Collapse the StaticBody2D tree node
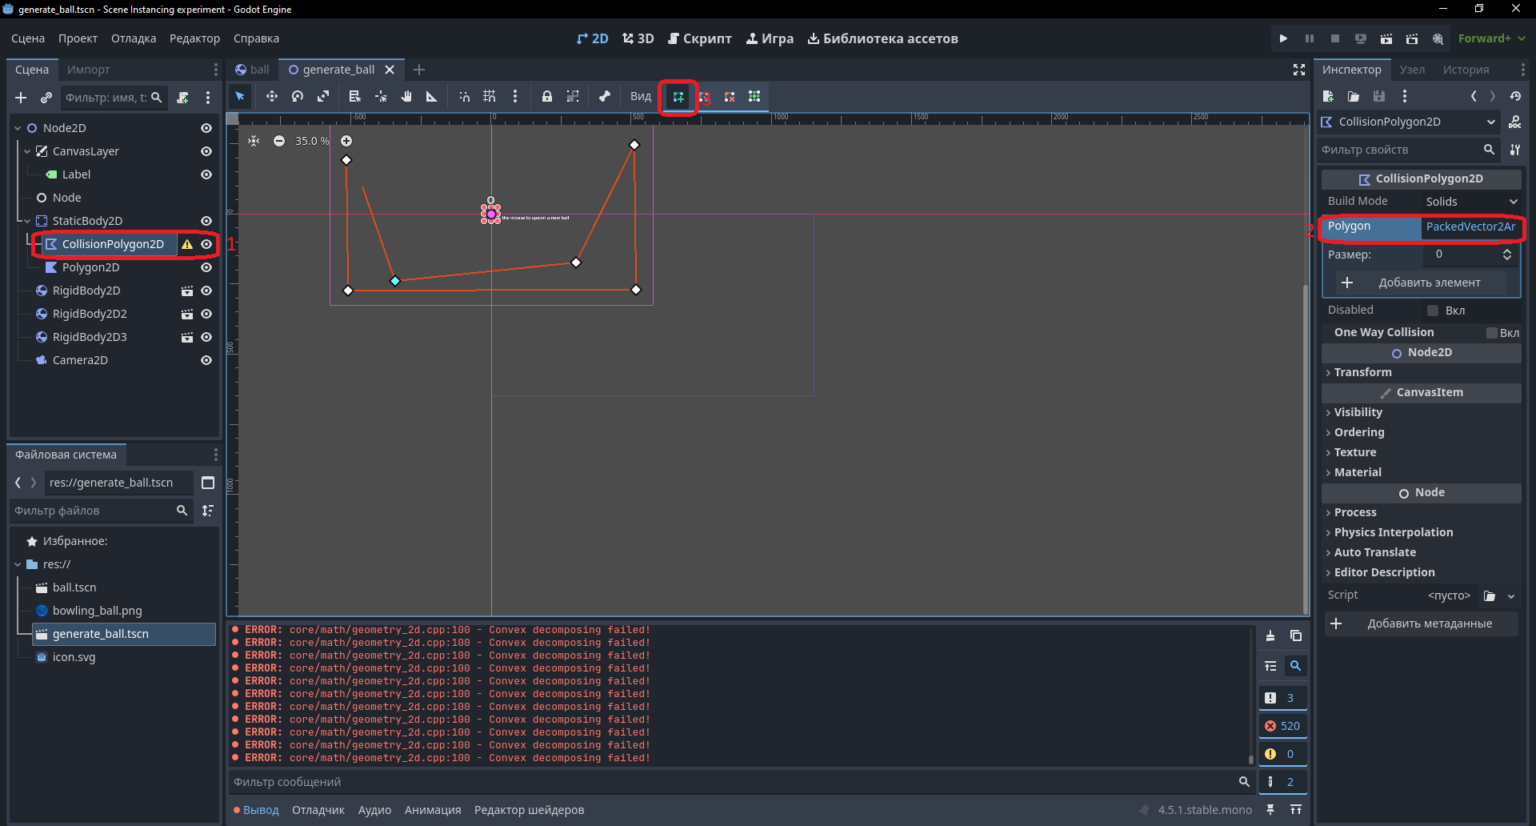The width and height of the screenshot is (1536, 826). pos(27,221)
